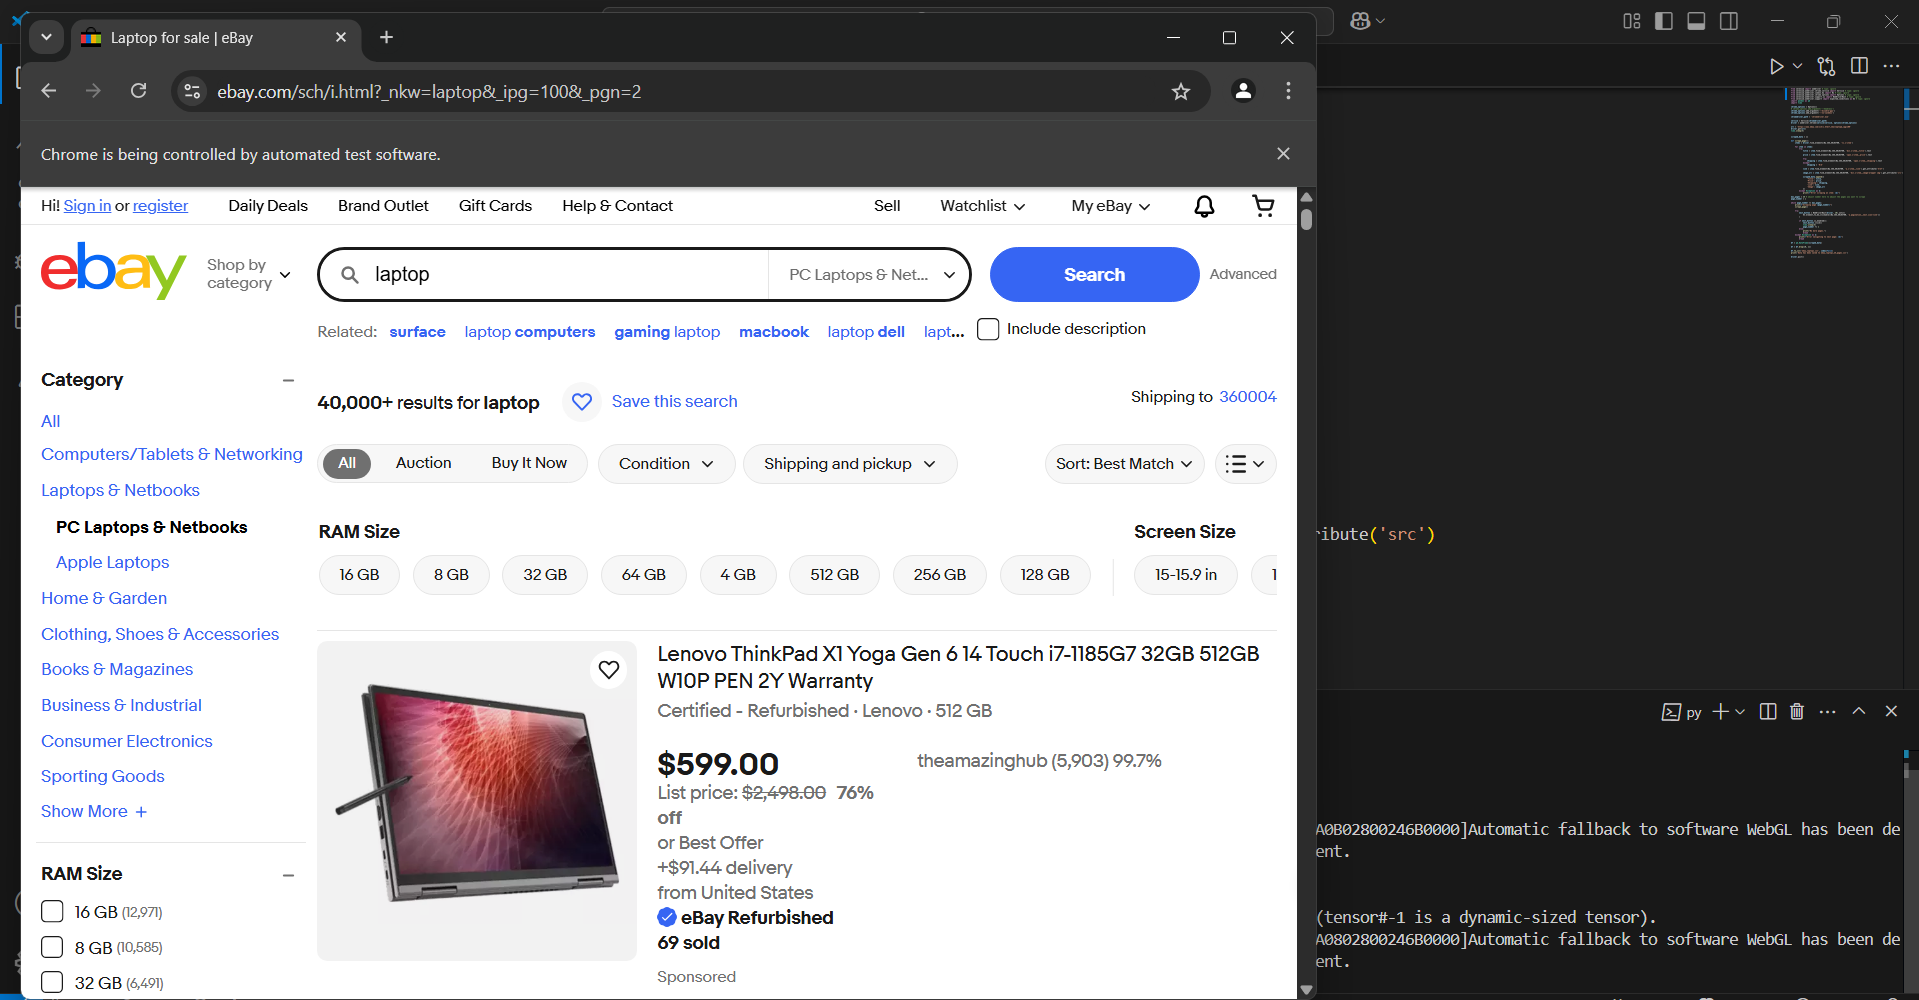Click the heart icon beside Save this search
Viewport: 1919px width, 1000px height.
coord(582,402)
